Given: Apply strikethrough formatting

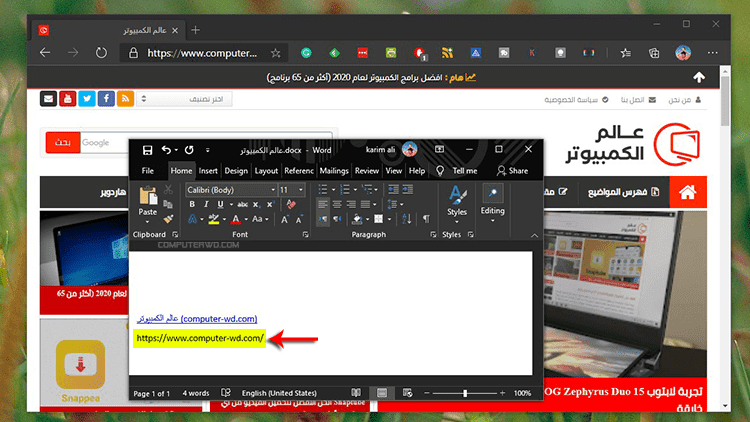Looking at the screenshot, I should pos(243,204).
